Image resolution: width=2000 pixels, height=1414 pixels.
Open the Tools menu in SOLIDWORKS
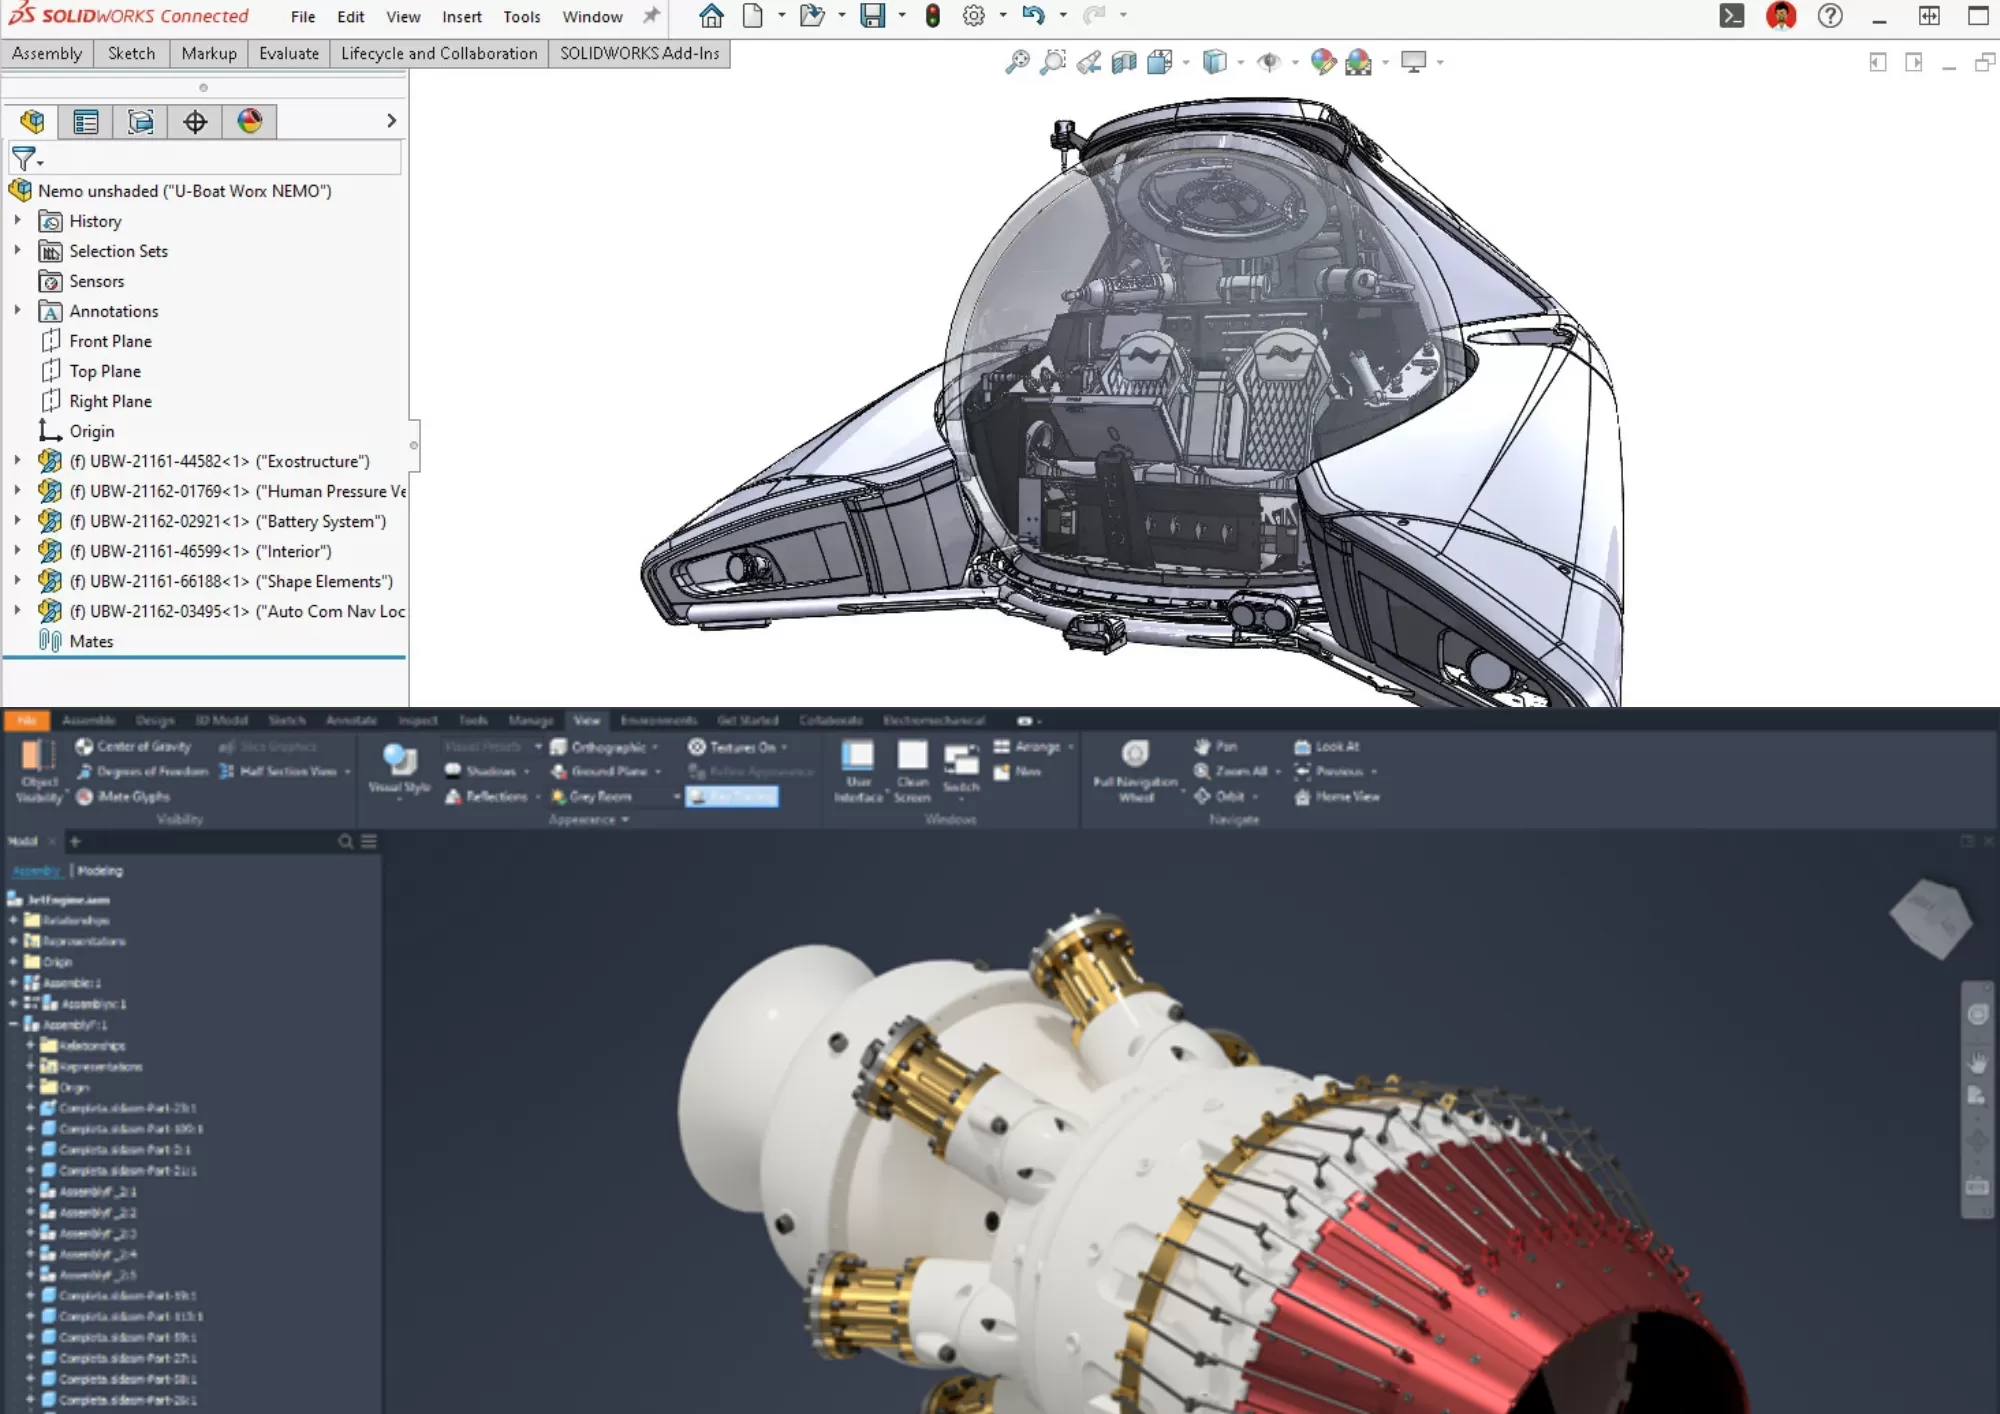[521, 16]
